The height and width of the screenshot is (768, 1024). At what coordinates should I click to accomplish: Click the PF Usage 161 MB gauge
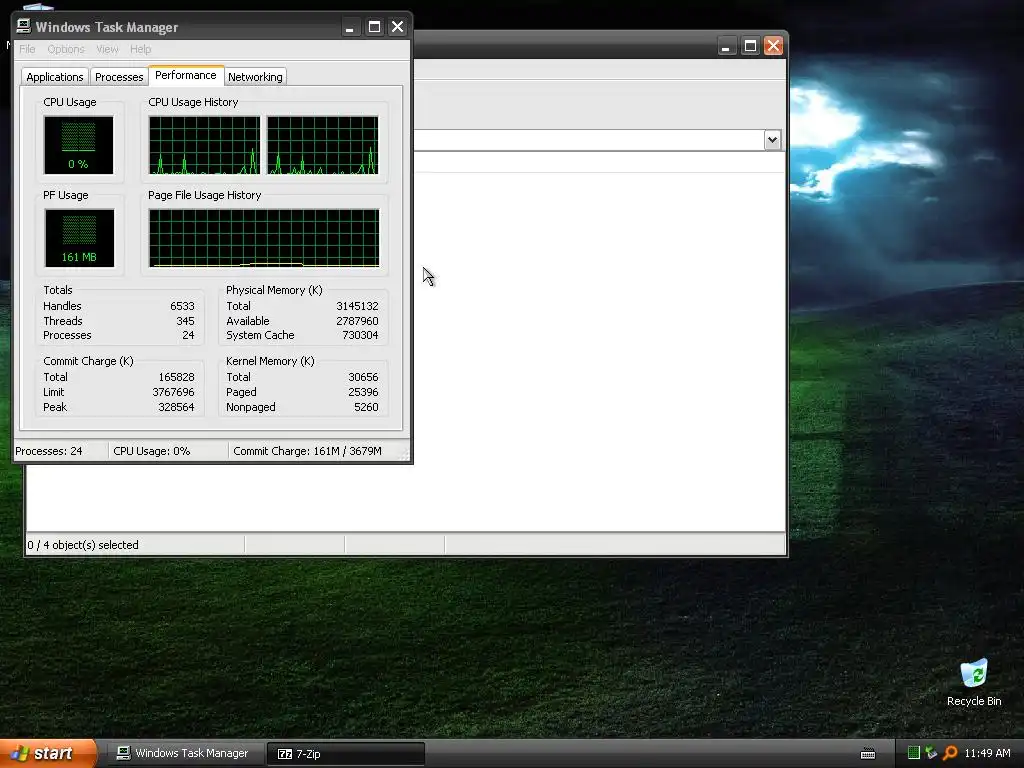(x=79, y=238)
